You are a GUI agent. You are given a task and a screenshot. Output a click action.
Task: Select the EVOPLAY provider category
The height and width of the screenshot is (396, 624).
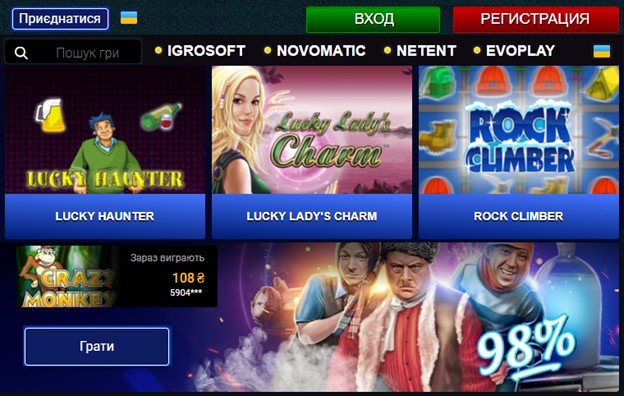click(521, 51)
